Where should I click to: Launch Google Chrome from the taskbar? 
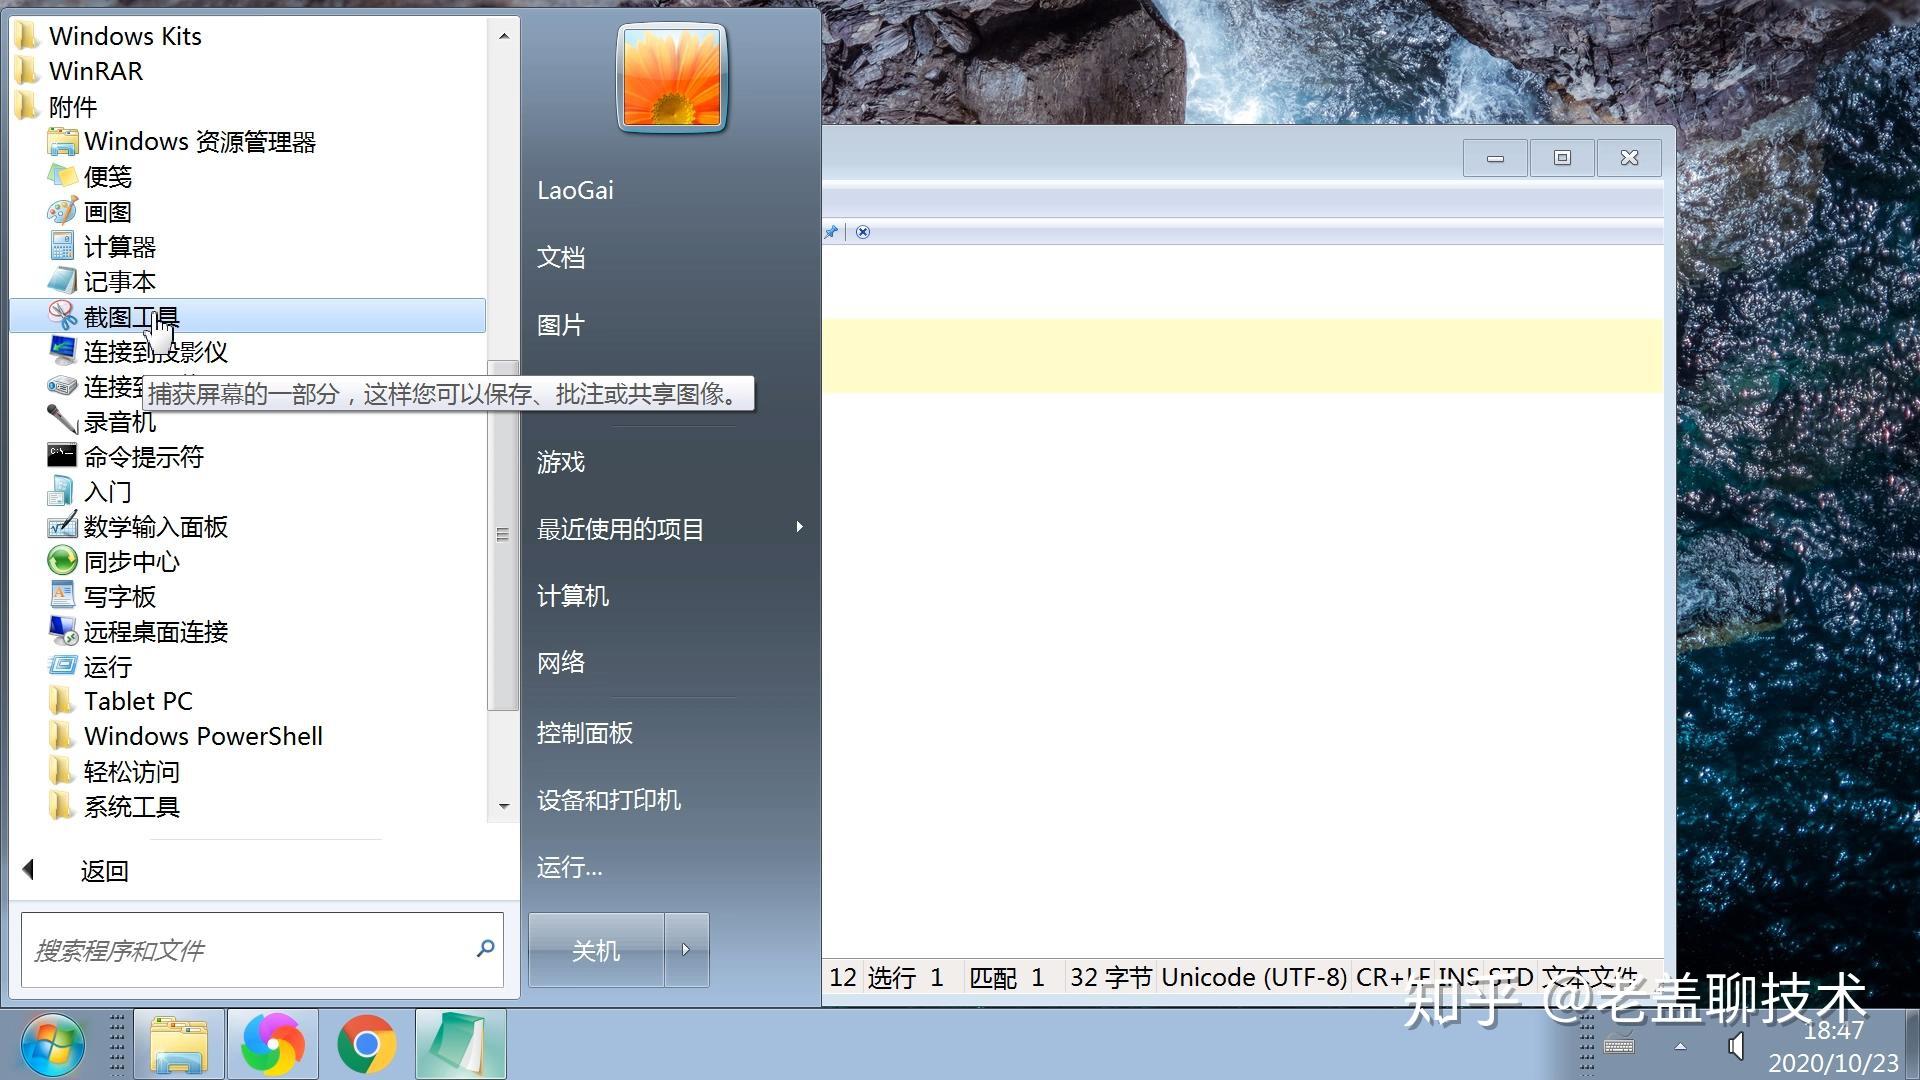(366, 1043)
